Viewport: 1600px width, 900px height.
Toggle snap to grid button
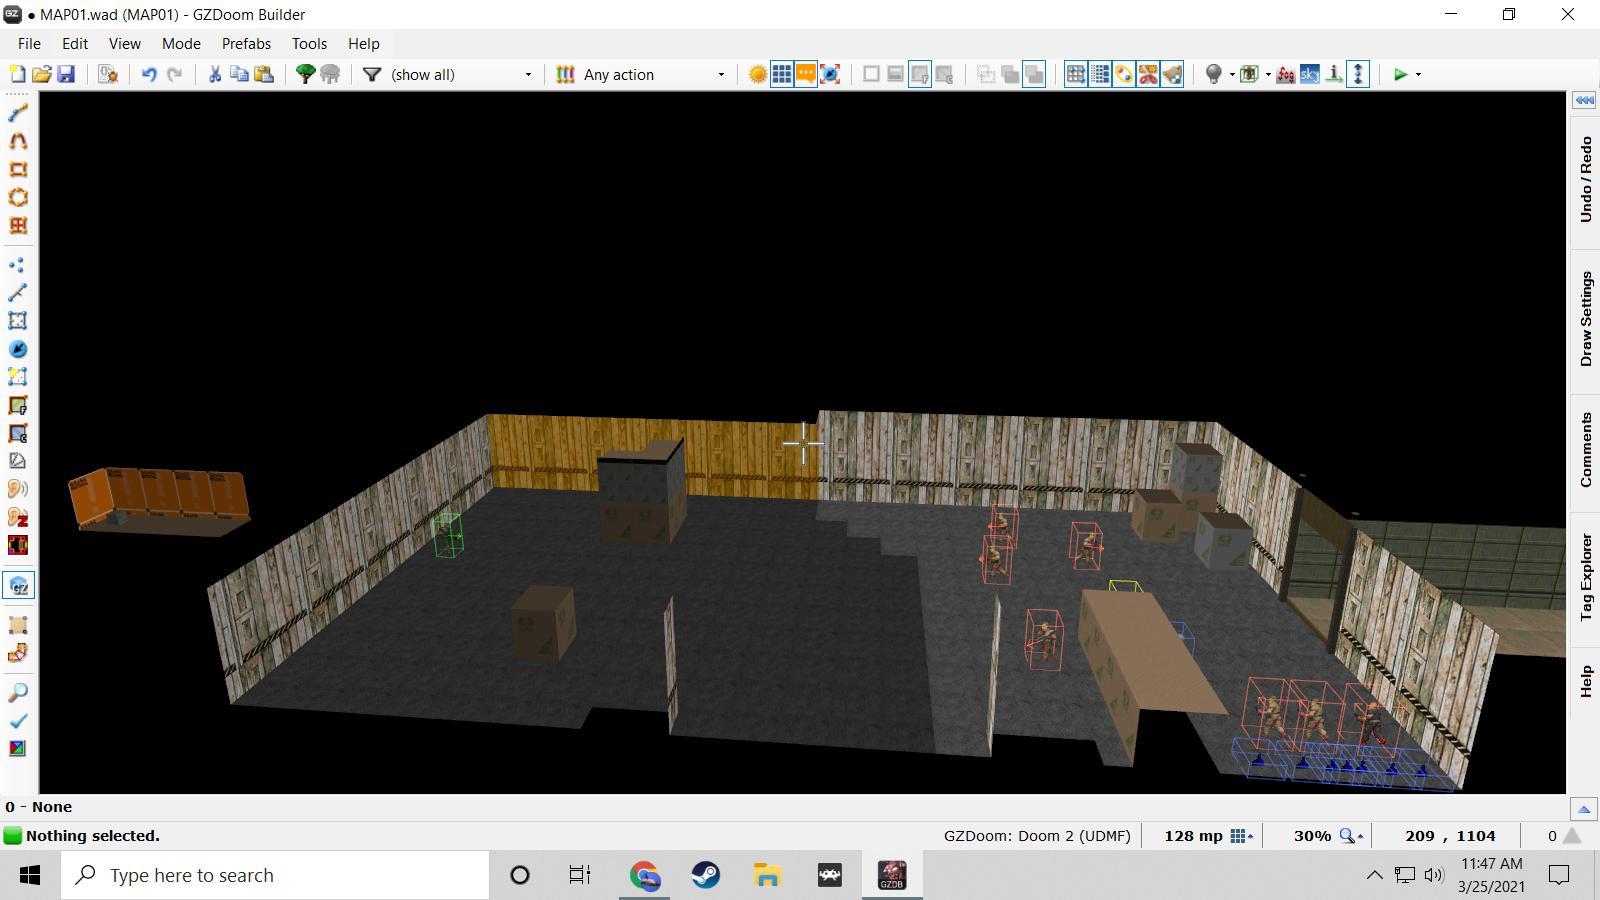click(1076, 74)
